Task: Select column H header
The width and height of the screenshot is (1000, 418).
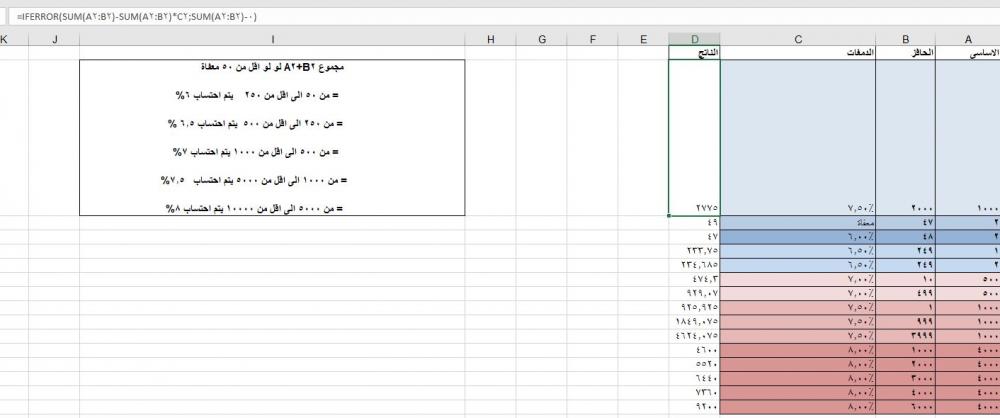Action: pos(490,39)
